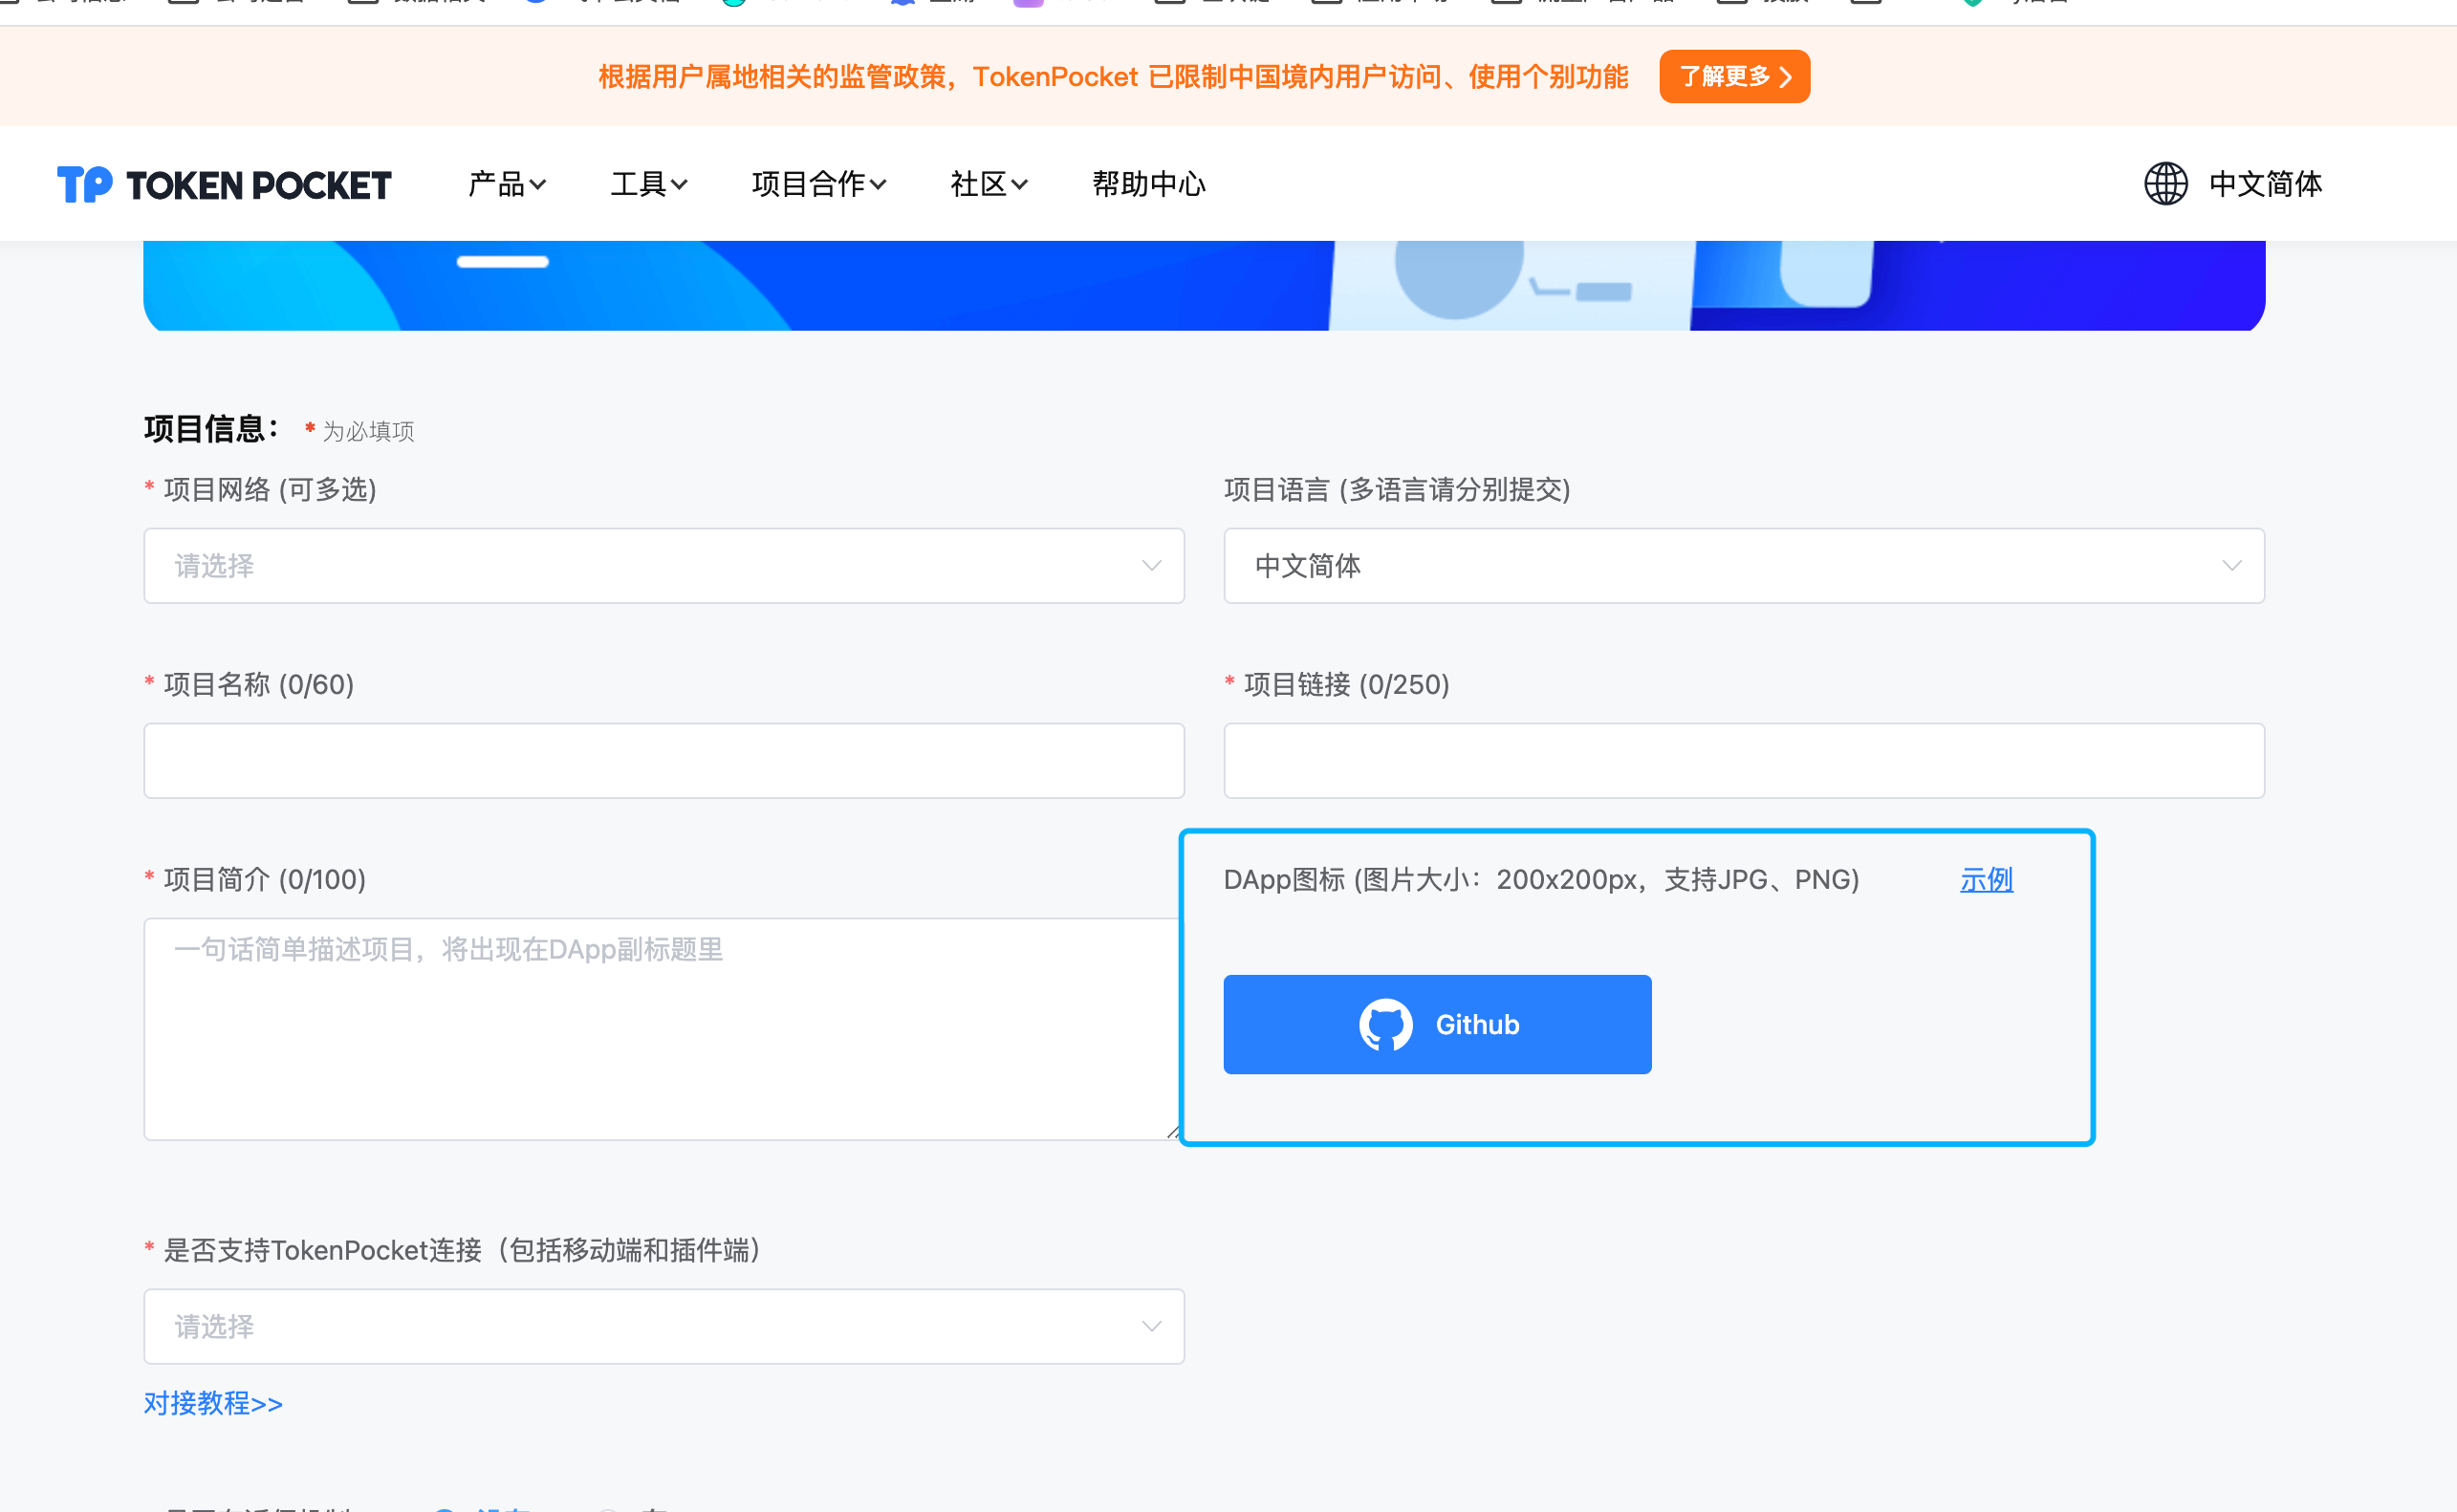Click into the 项目链接 text field
This screenshot has height=1512, width=2457.
pyautogui.click(x=1743, y=761)
